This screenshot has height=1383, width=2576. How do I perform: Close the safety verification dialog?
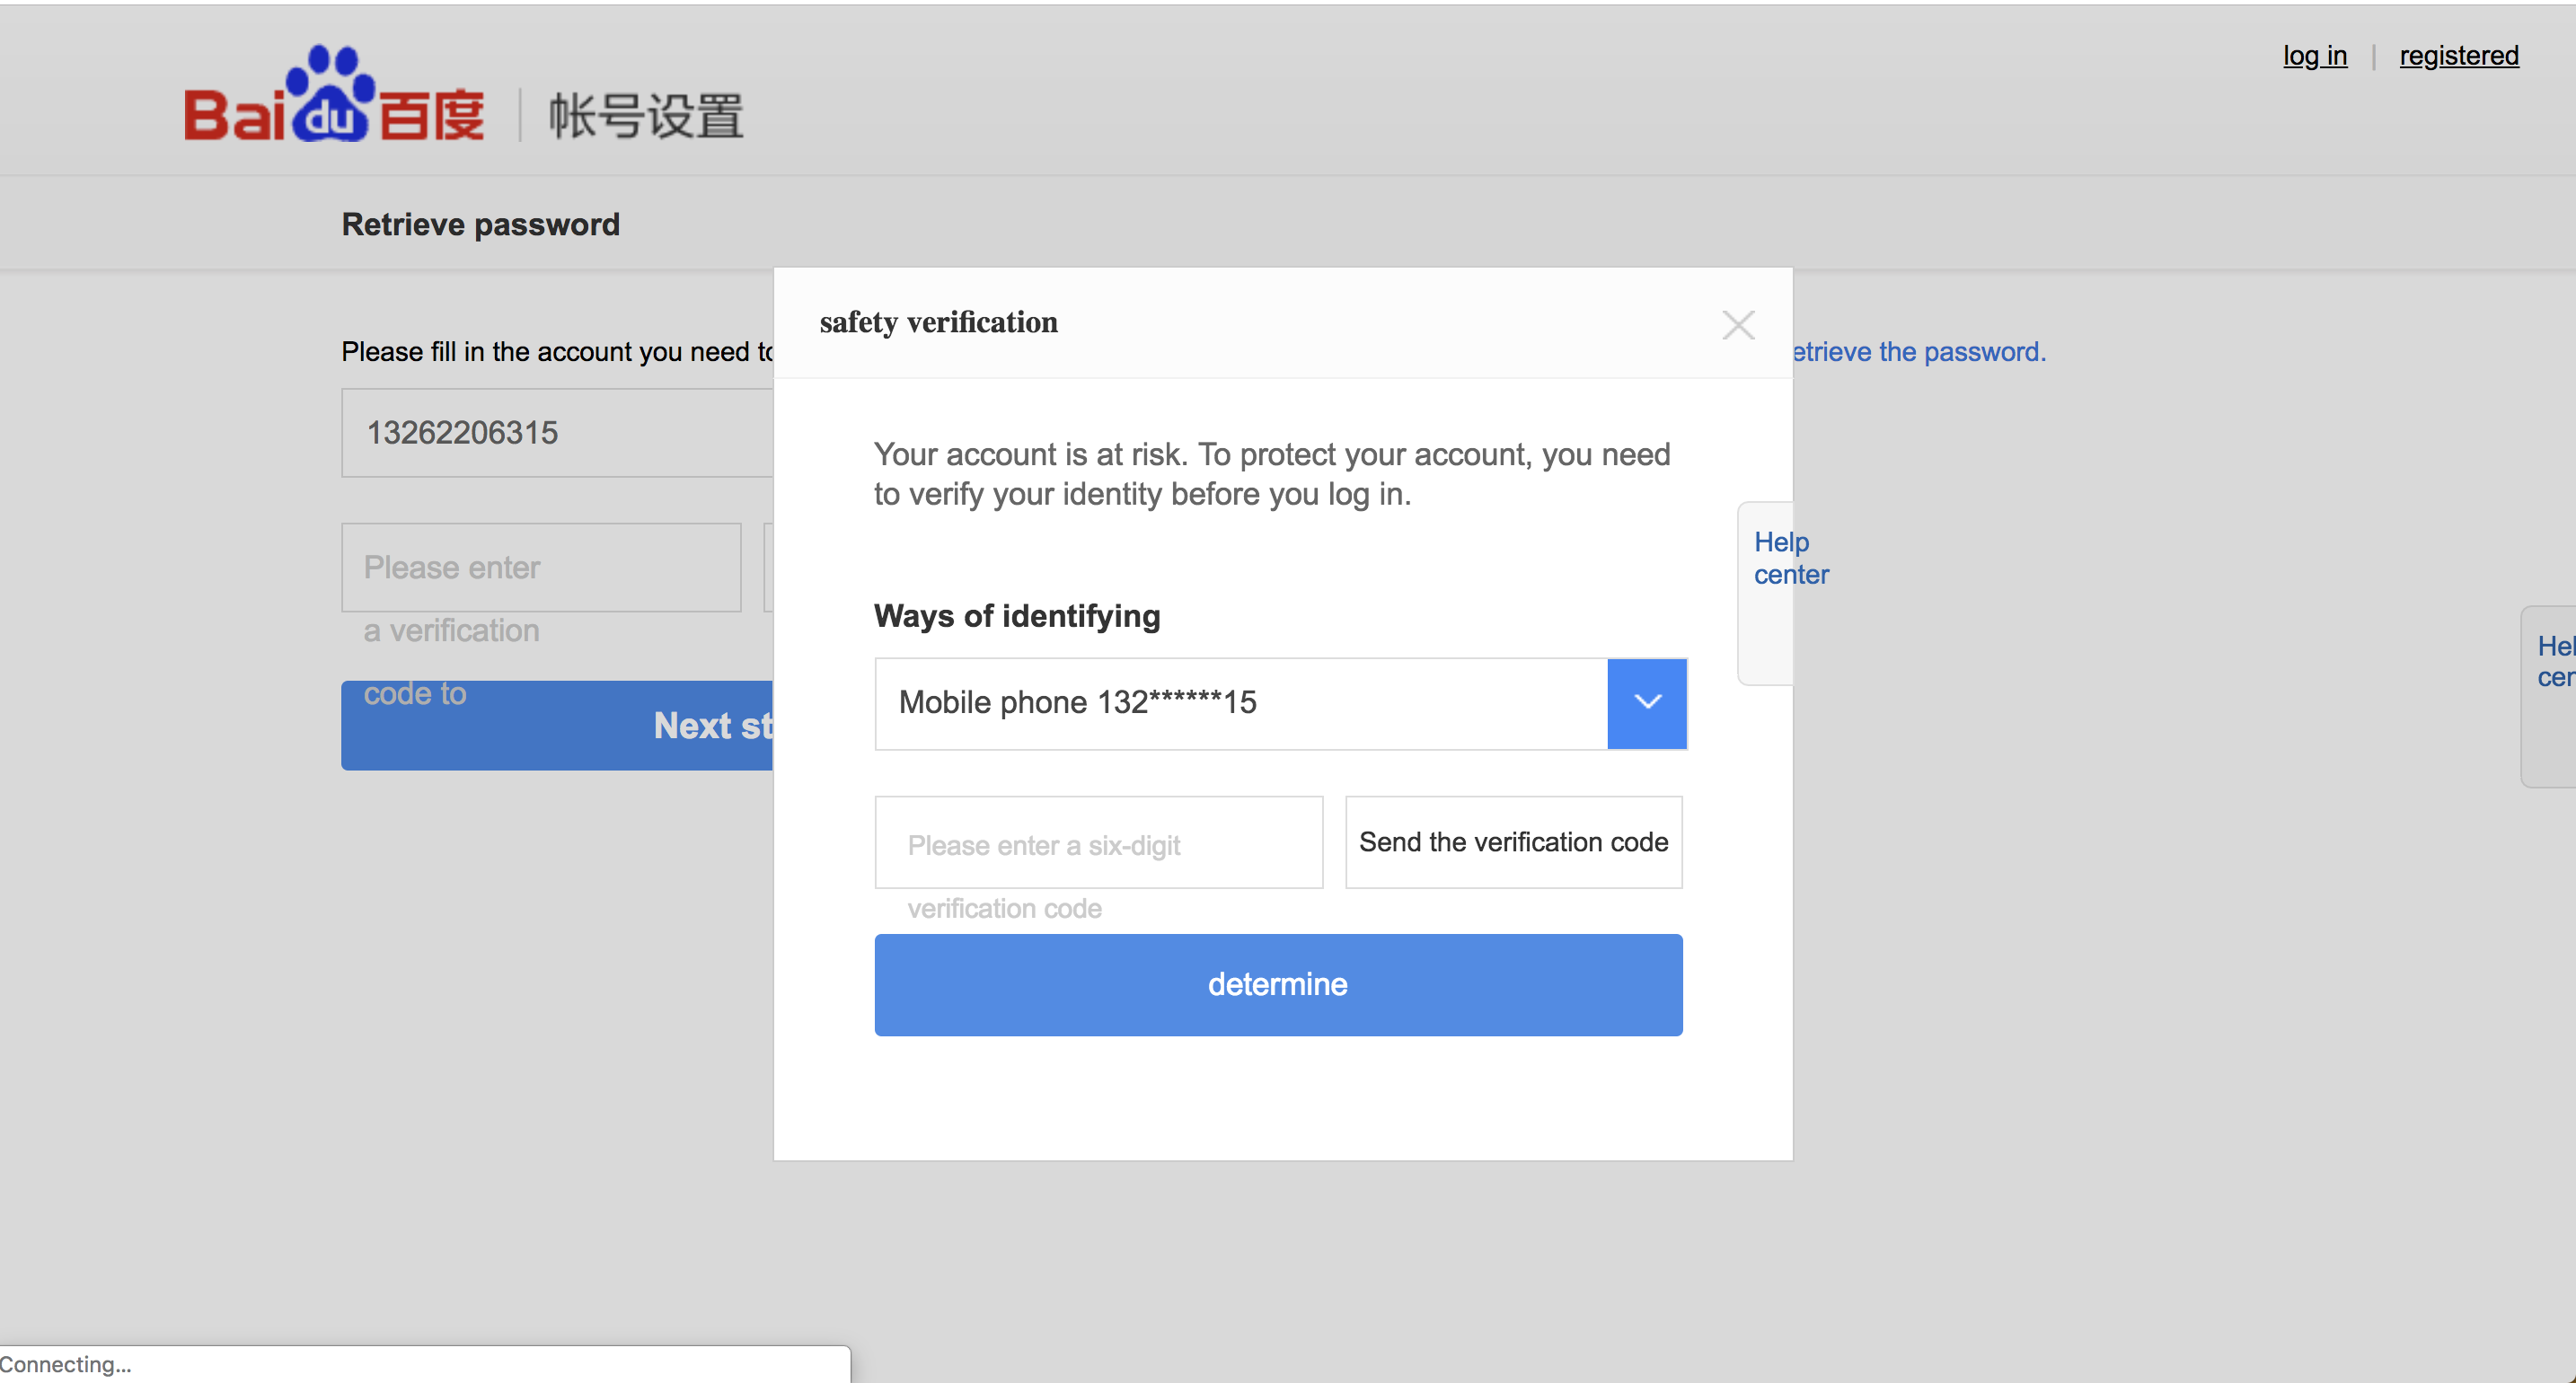(1738, 325)
